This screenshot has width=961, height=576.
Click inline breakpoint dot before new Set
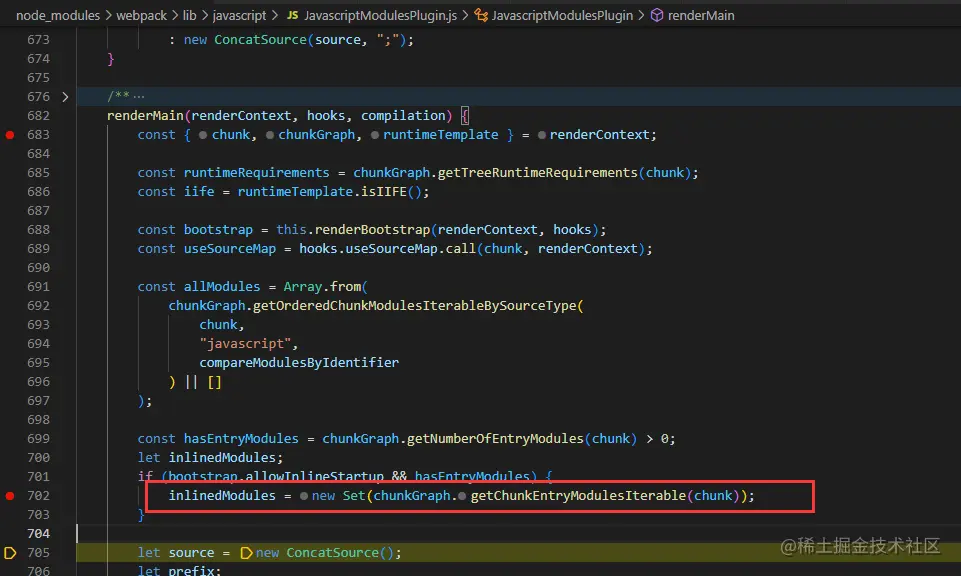[304, 496]
